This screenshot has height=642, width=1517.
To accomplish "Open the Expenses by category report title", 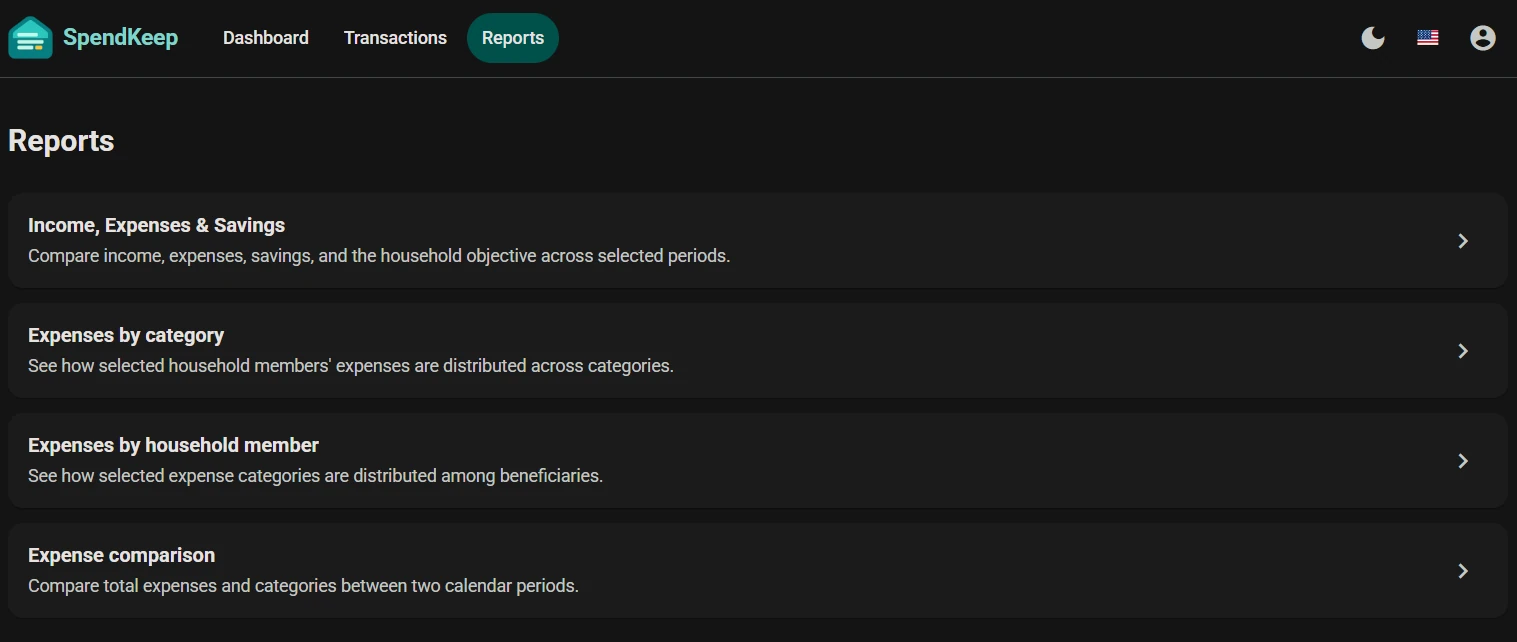I will click(x=126, y=336).
